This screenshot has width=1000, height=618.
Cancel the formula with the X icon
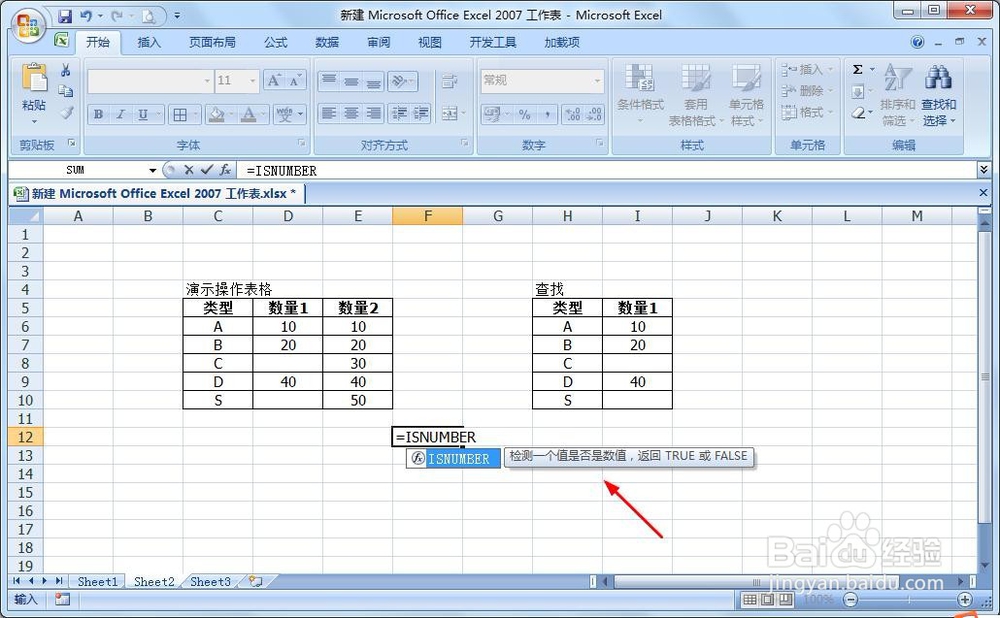click(188, 170)
